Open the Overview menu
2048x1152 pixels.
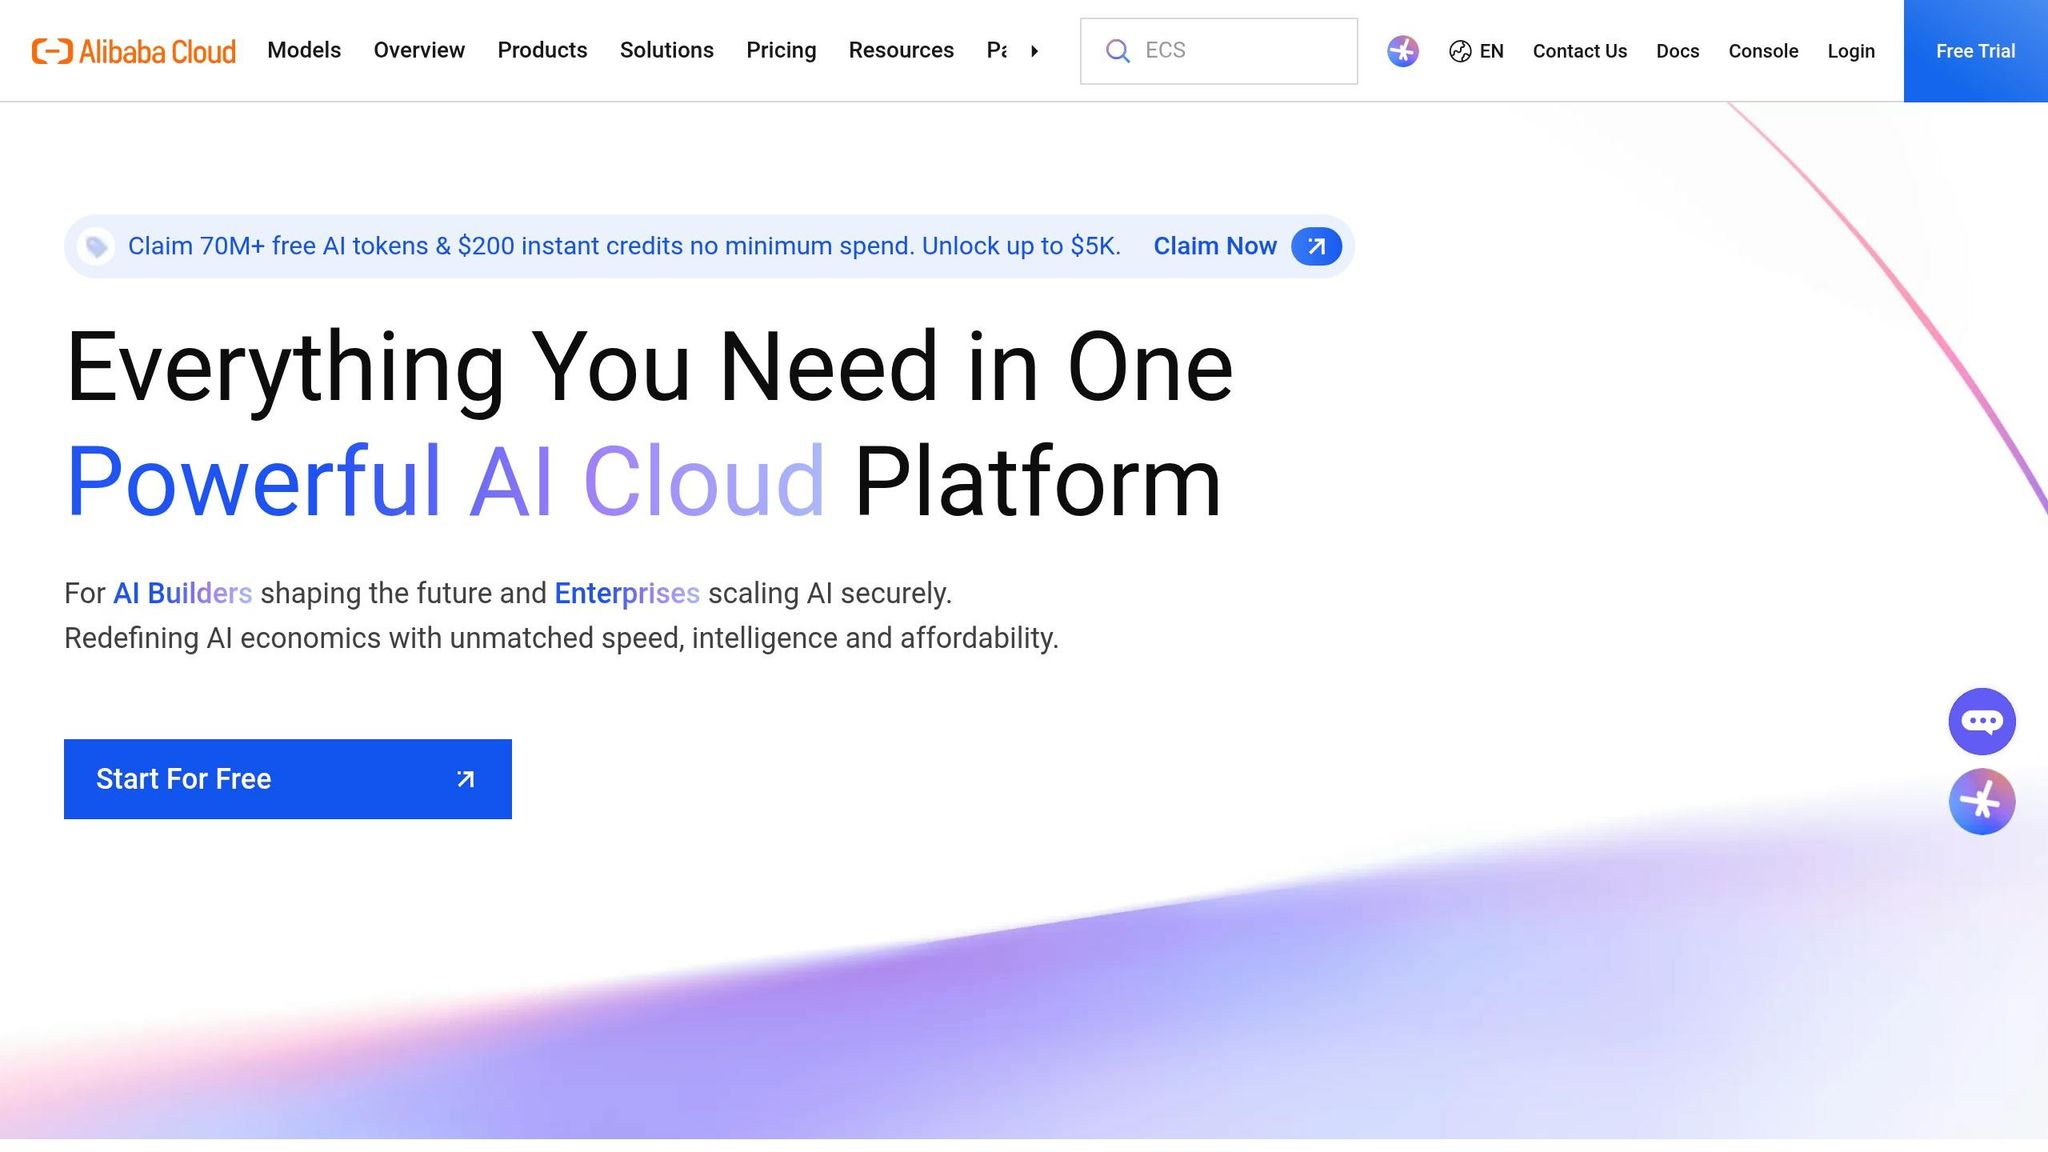tap(419, 50)
